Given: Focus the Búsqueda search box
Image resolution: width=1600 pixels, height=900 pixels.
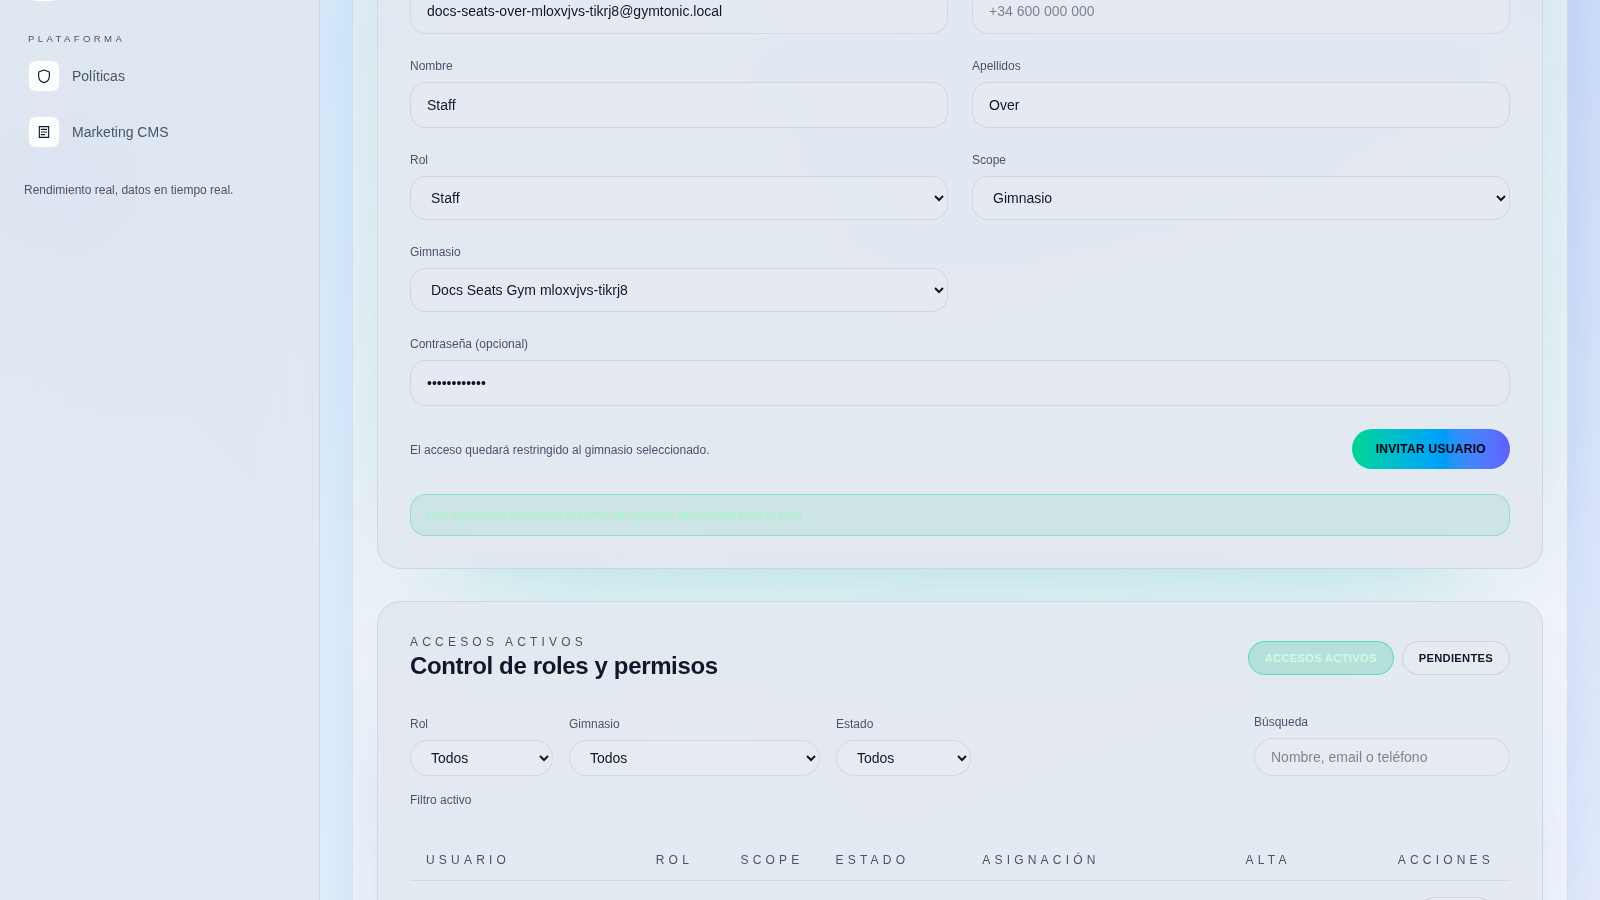Looking at the screenshot, I should coord(1381,757).
